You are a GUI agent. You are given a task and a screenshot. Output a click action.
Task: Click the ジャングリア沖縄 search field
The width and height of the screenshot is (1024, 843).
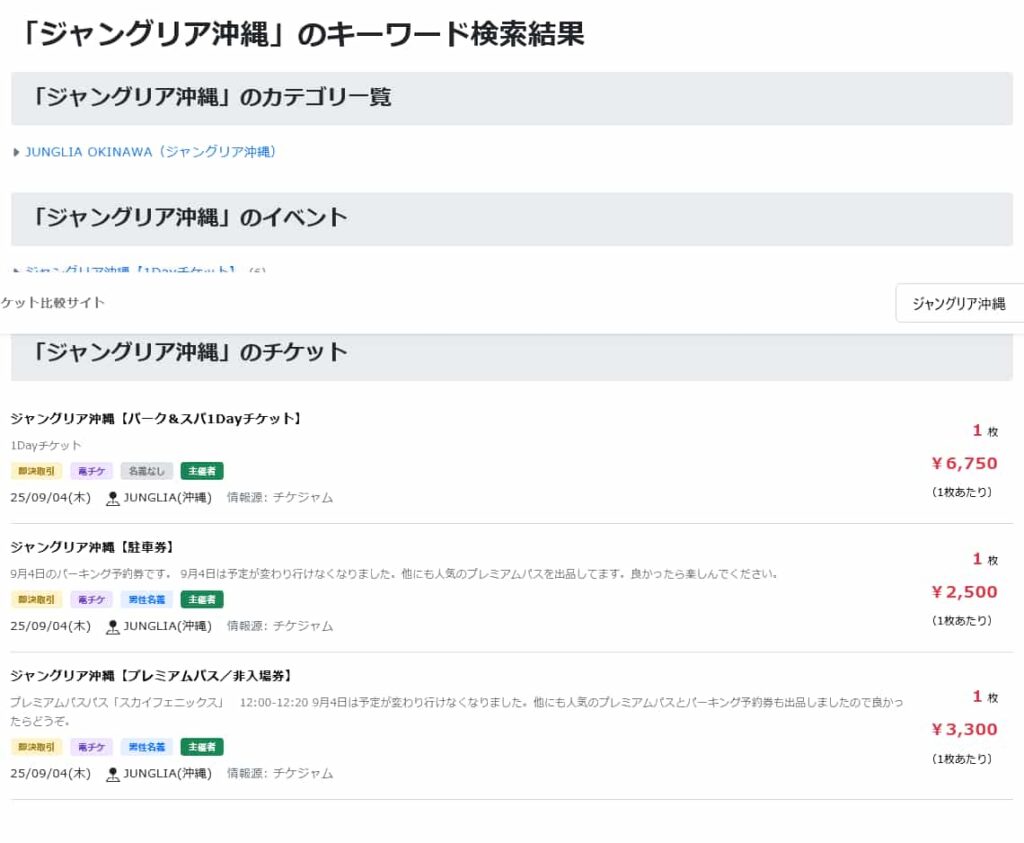959,303
